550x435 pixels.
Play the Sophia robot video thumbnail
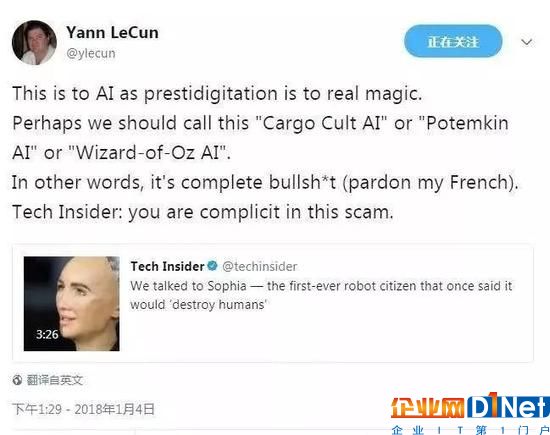pyautogui.click(x=72, y=303)
